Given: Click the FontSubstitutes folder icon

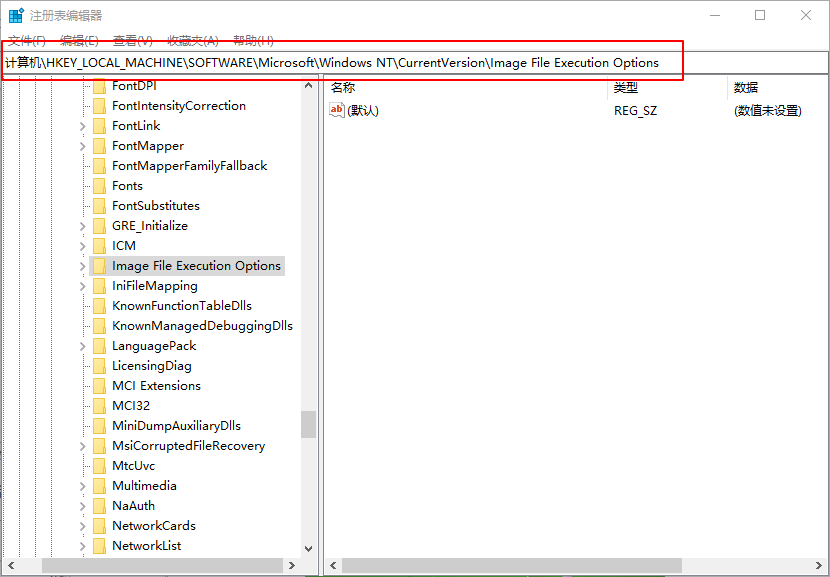Looking at the screenshot, I should [99, 206].
